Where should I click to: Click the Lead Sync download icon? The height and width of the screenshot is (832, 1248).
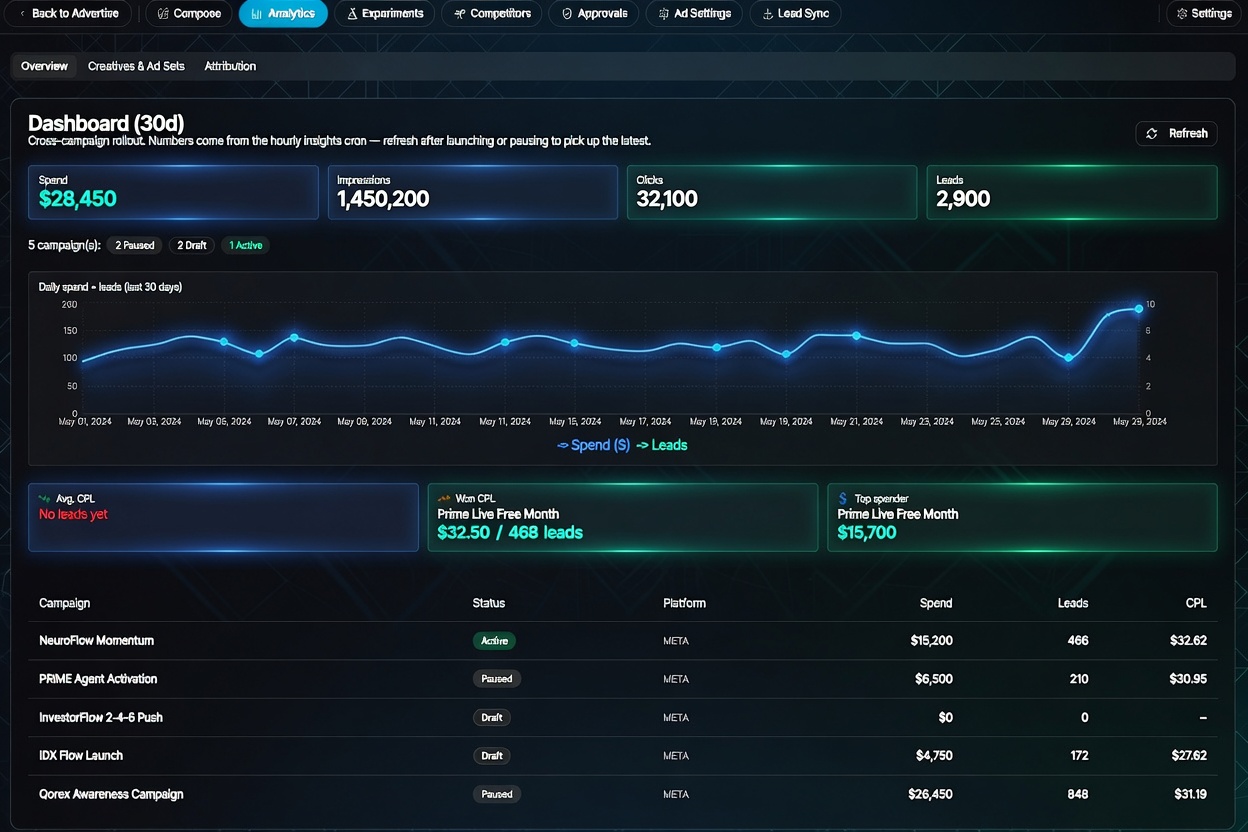(767, 14)
